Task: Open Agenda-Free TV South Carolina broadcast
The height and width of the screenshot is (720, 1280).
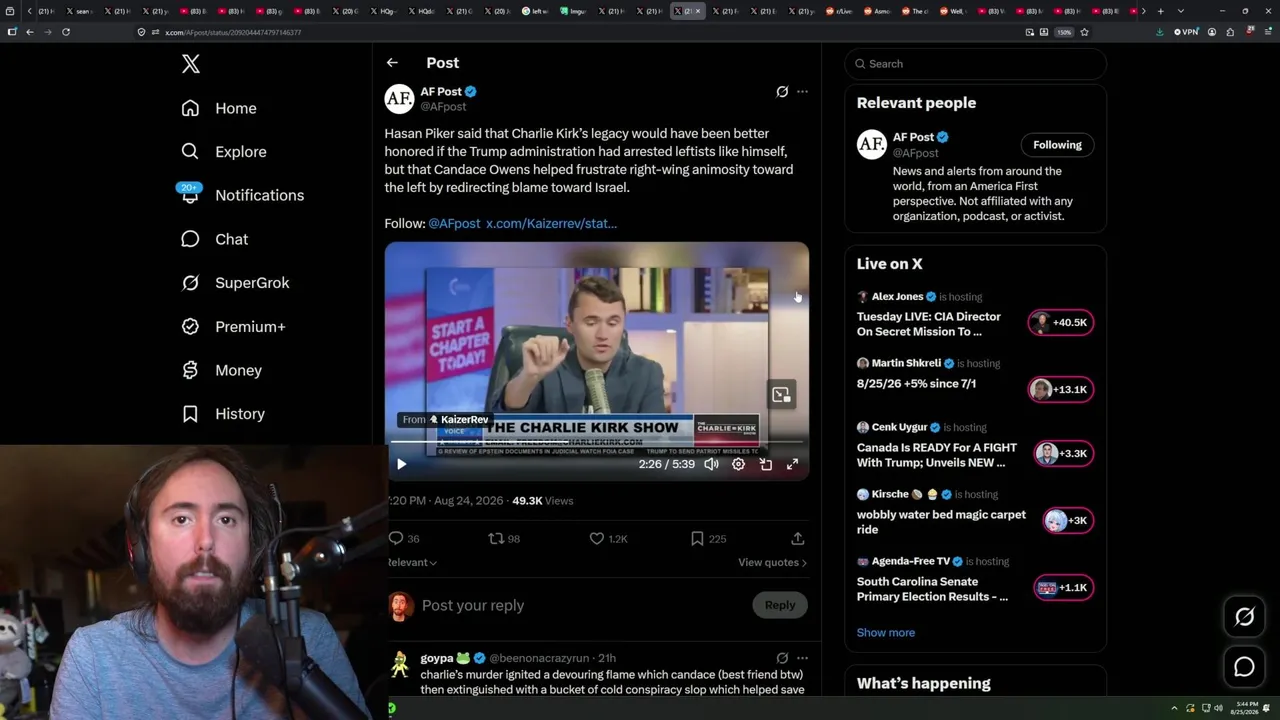Action: [932, 589]
